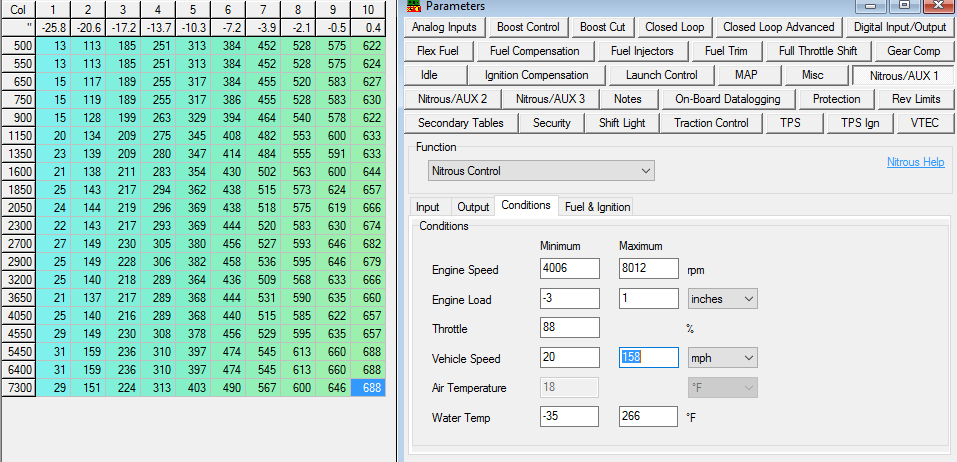
Task: Switch to the Fuel & Ignition tab
Action: [597, 207]
